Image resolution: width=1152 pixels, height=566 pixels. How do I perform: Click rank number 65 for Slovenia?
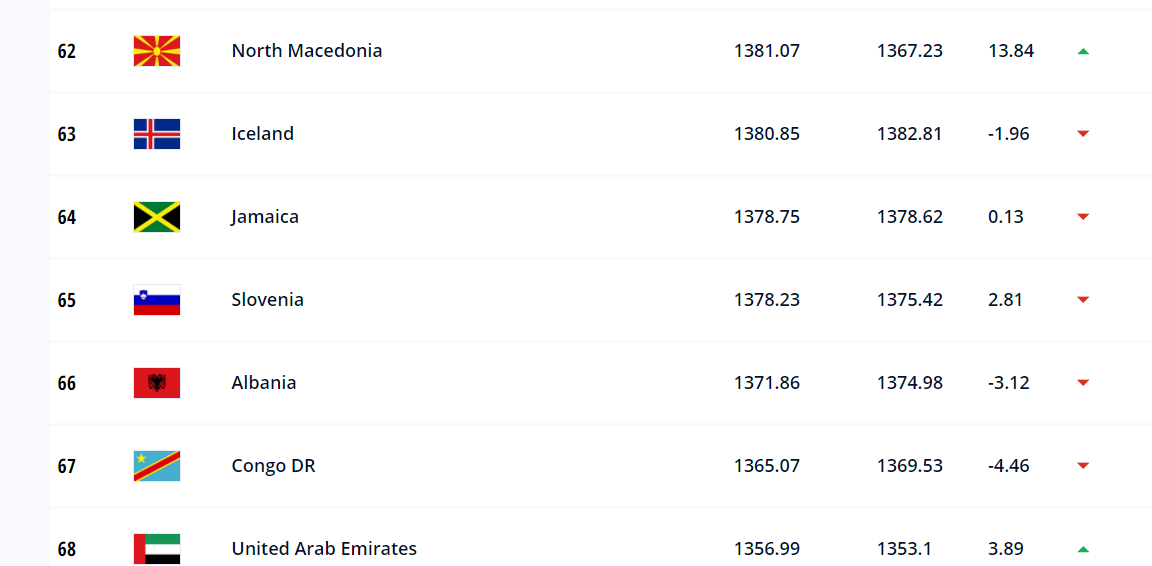[67, 301]
